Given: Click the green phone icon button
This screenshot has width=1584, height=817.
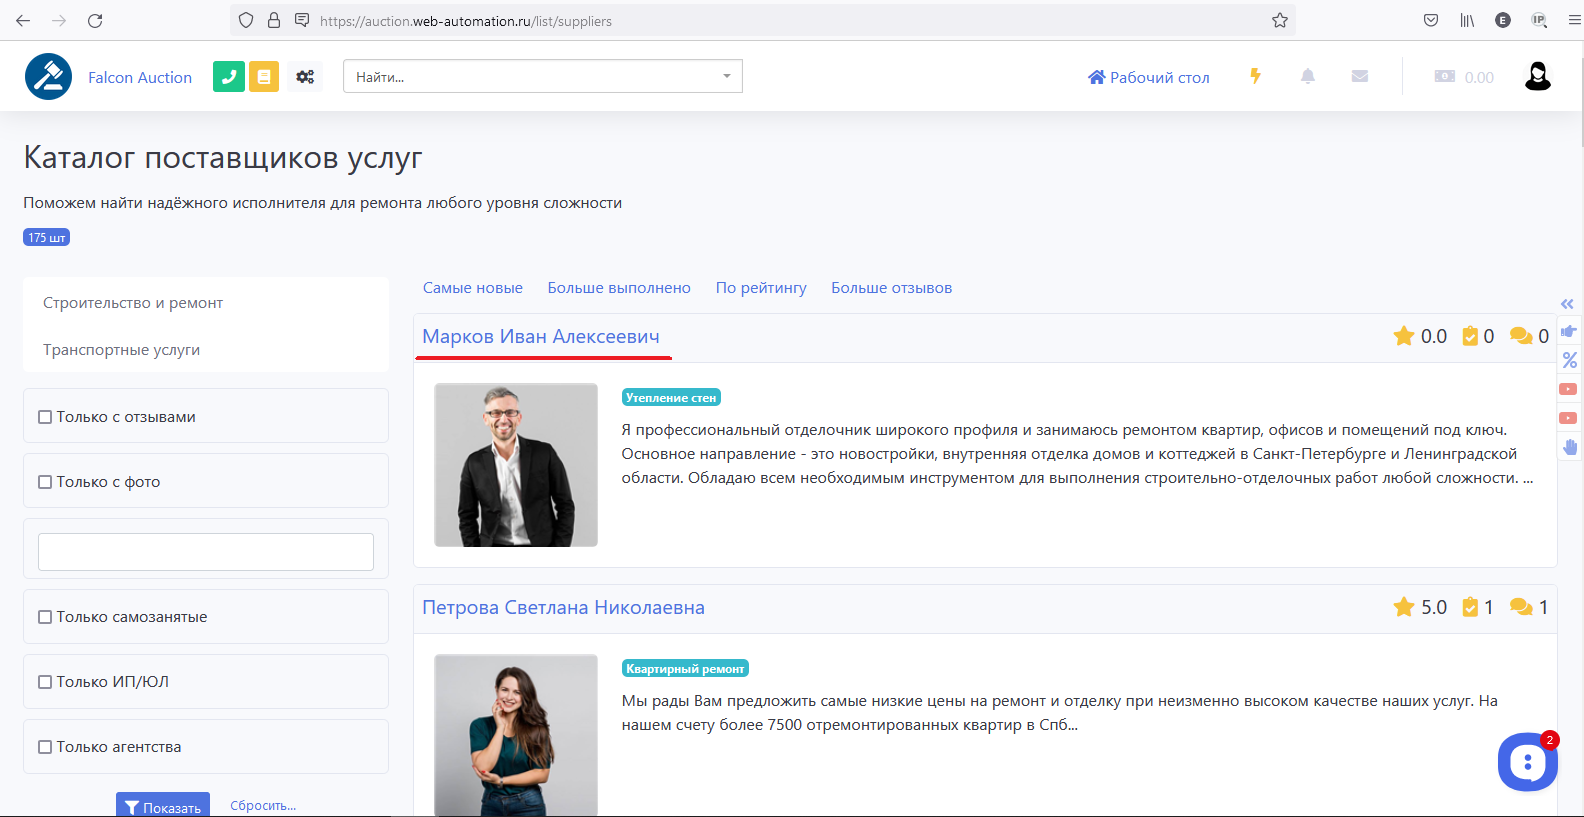Looking at the screenshot, I should [229, 77].
